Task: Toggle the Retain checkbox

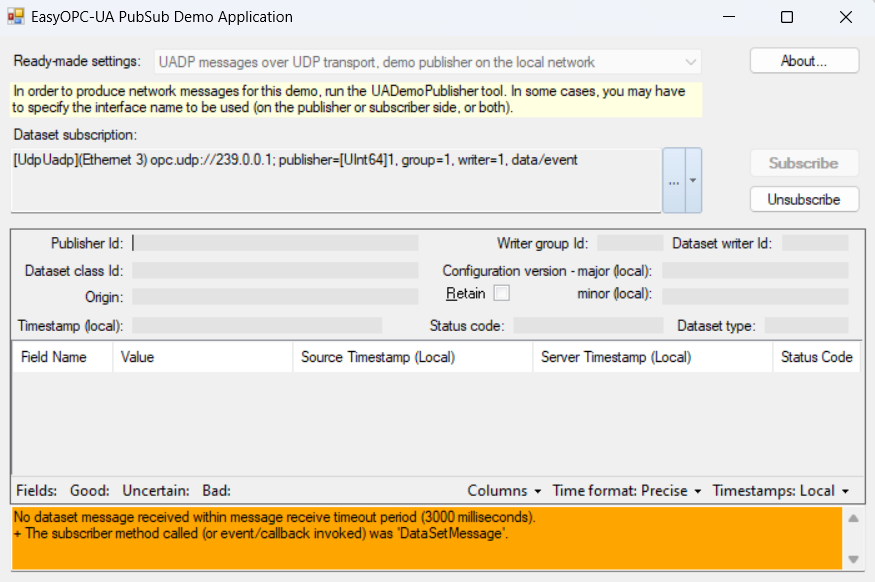Action: coord(502,293)
